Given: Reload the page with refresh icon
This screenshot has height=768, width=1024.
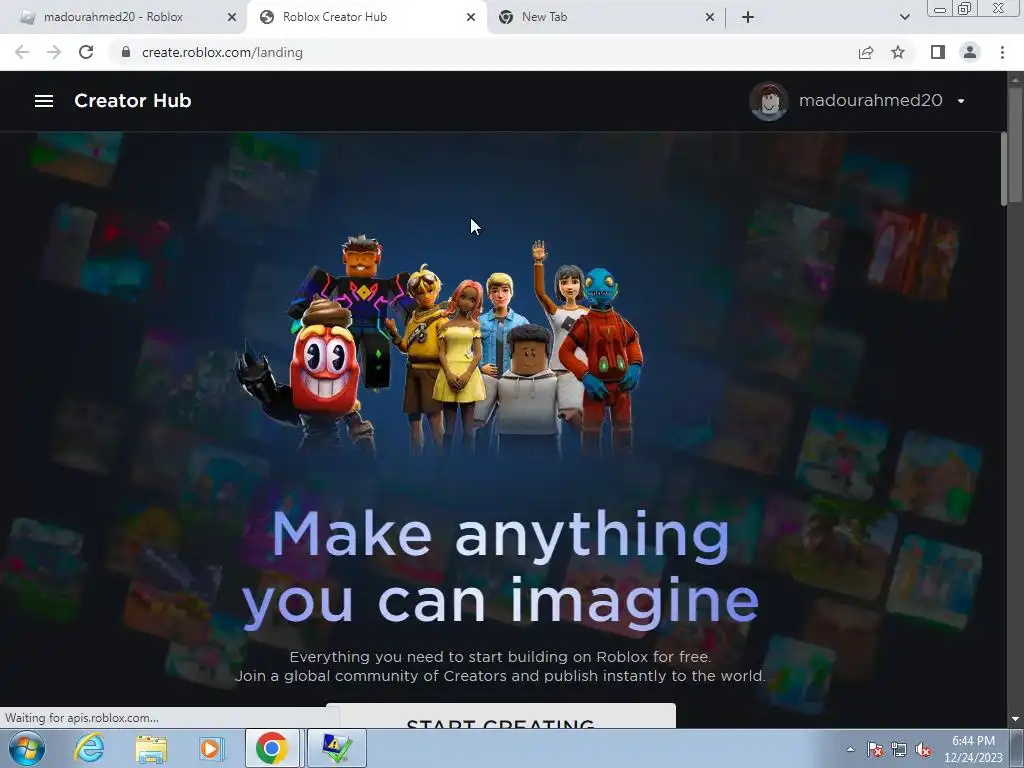Looking at the screenshot, I should click(x=86, y=52).
